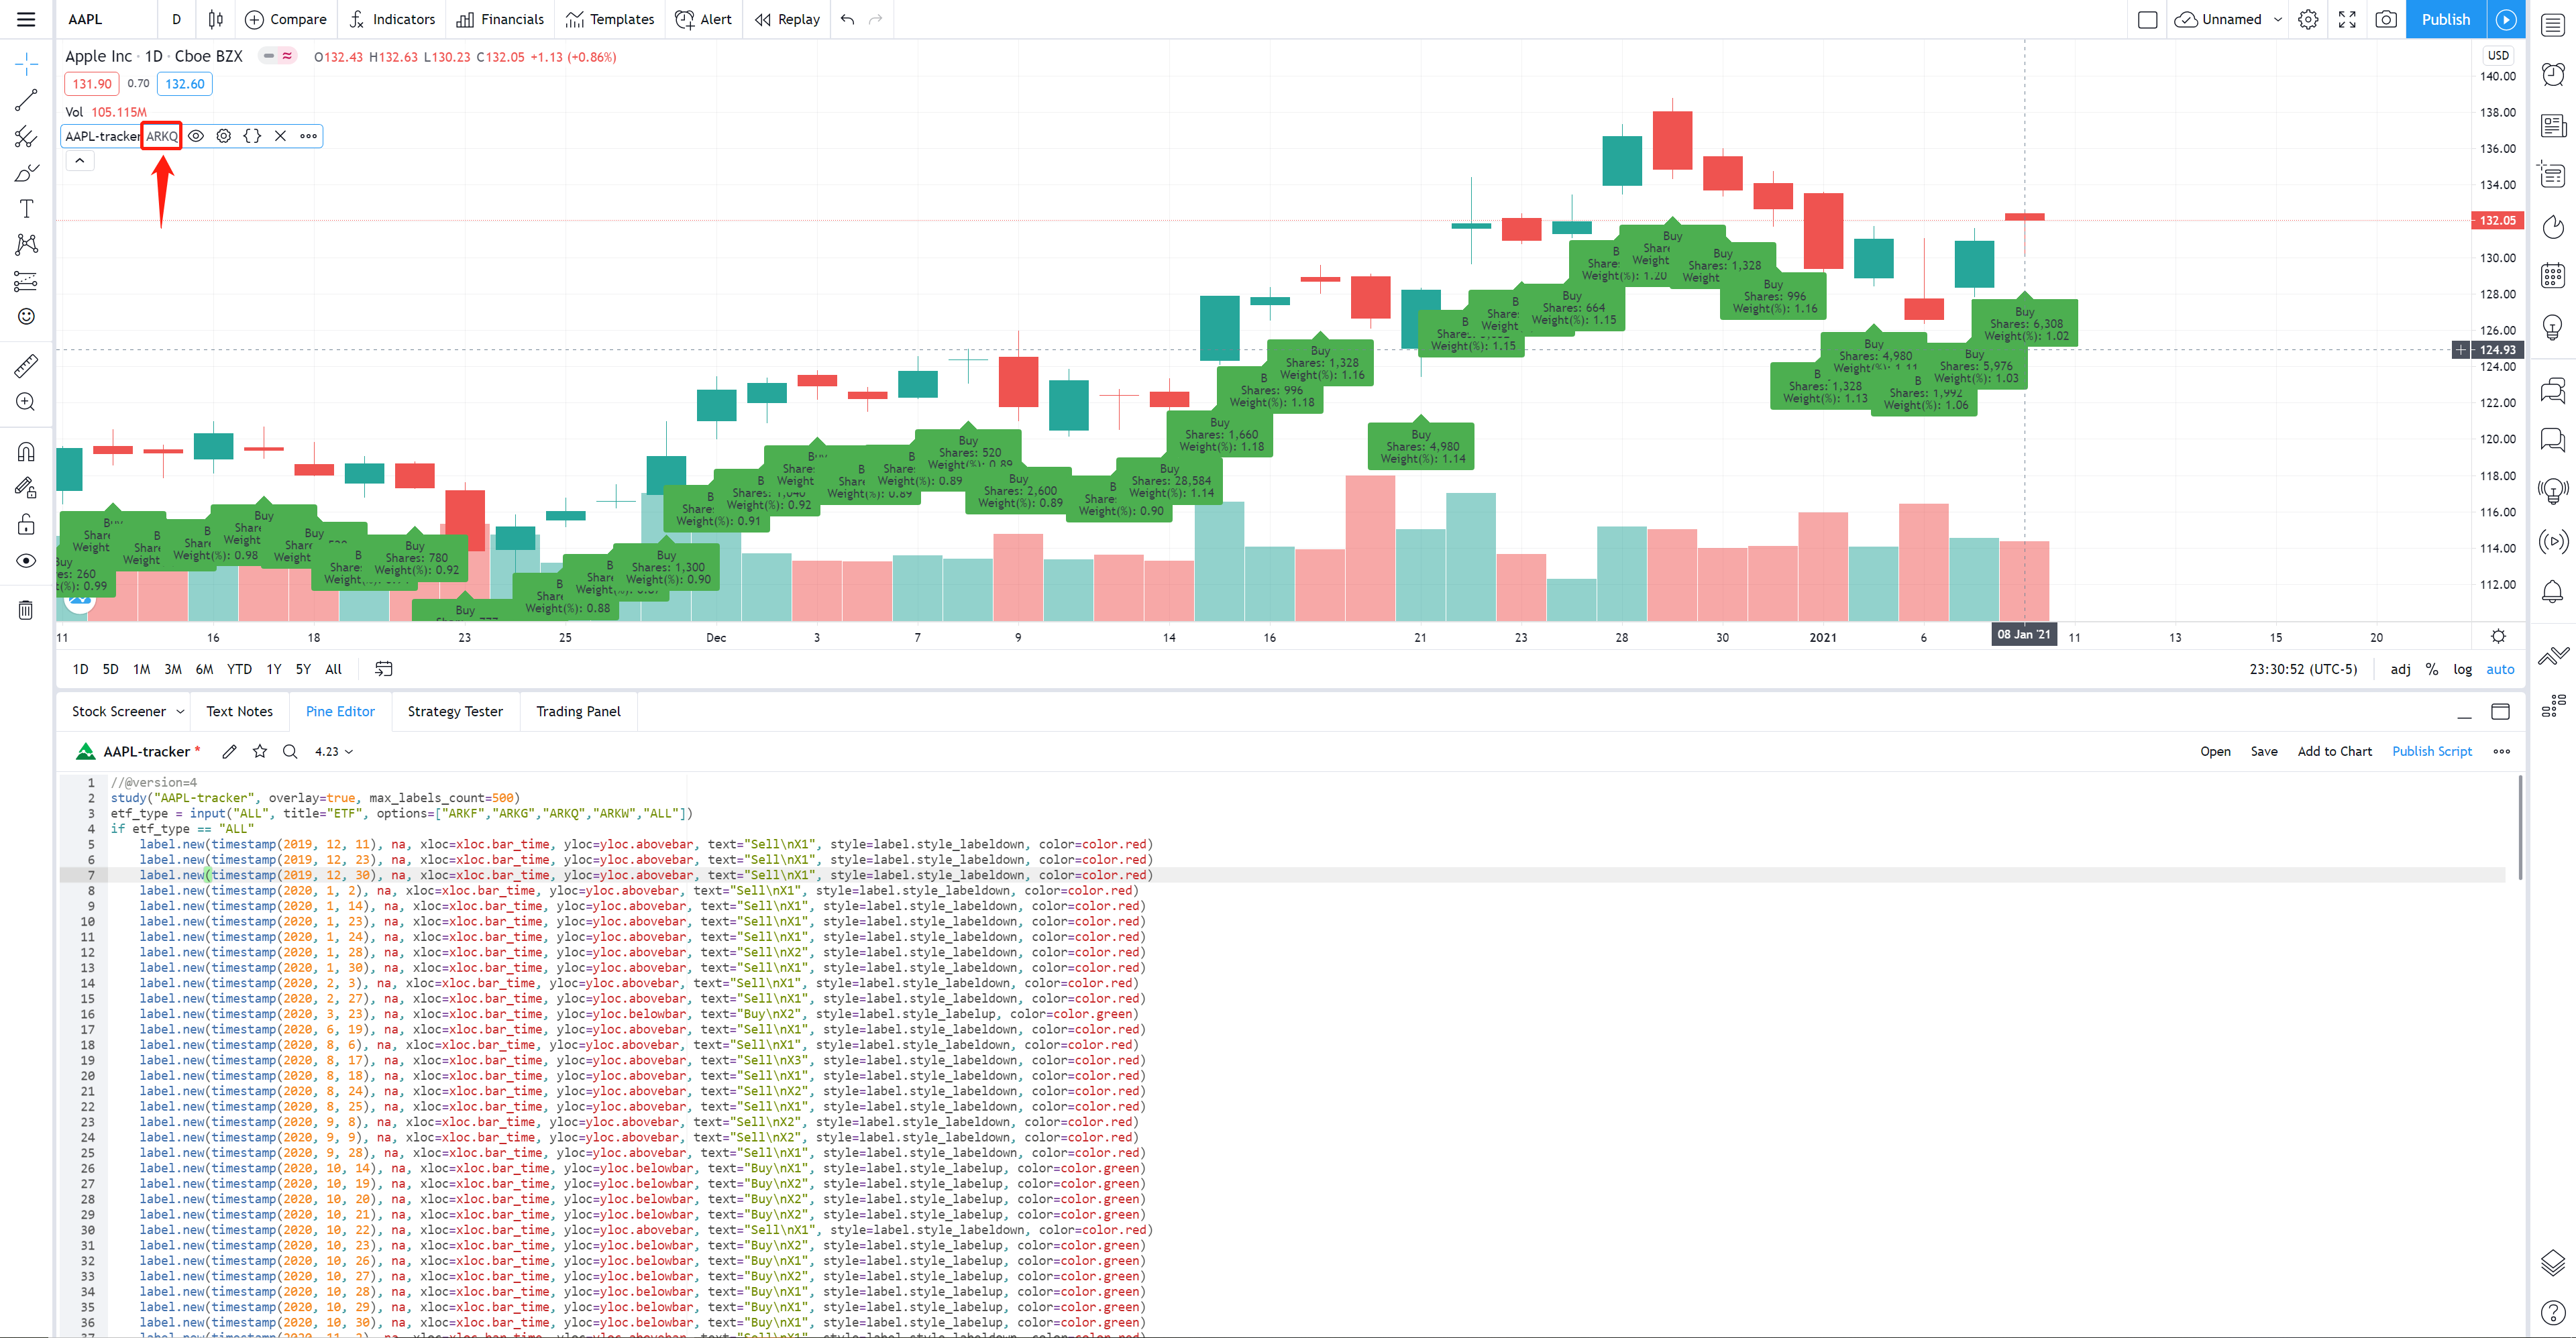Screen dimensions: 2576x1338
Task: Open the Indicators dialog
Action: click(x=392, y=19)
